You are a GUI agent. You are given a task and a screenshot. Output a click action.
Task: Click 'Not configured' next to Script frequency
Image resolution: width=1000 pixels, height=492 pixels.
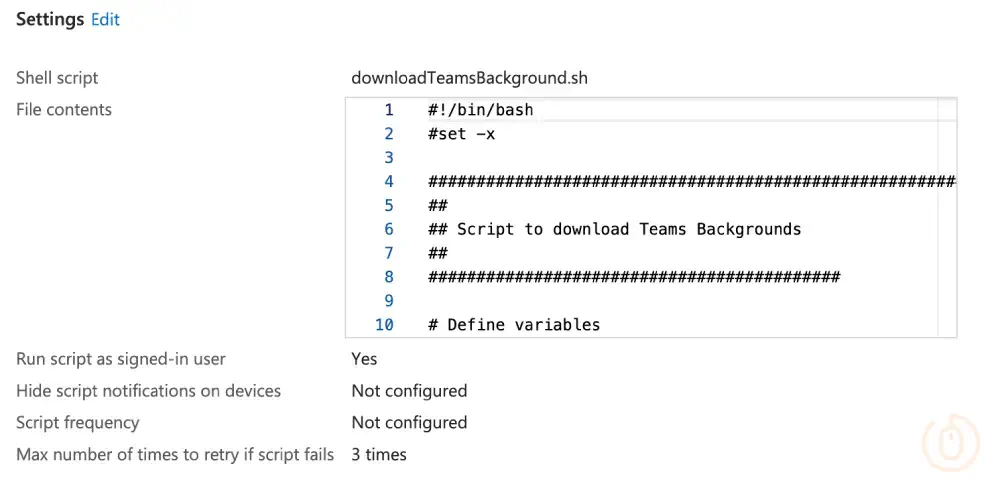[409, 423]
